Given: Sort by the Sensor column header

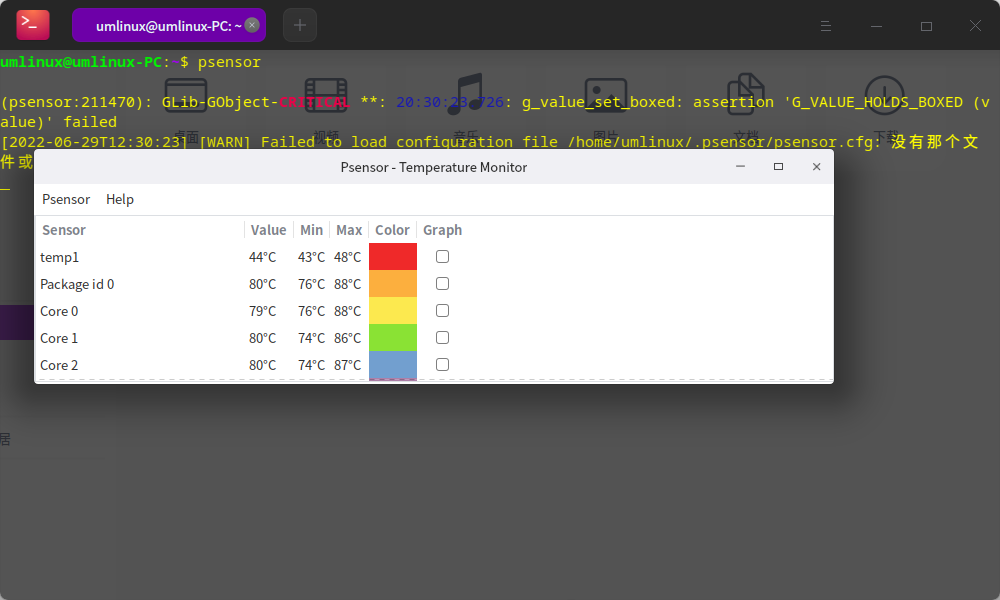Looking at the screenshot, I should point(140,230).
